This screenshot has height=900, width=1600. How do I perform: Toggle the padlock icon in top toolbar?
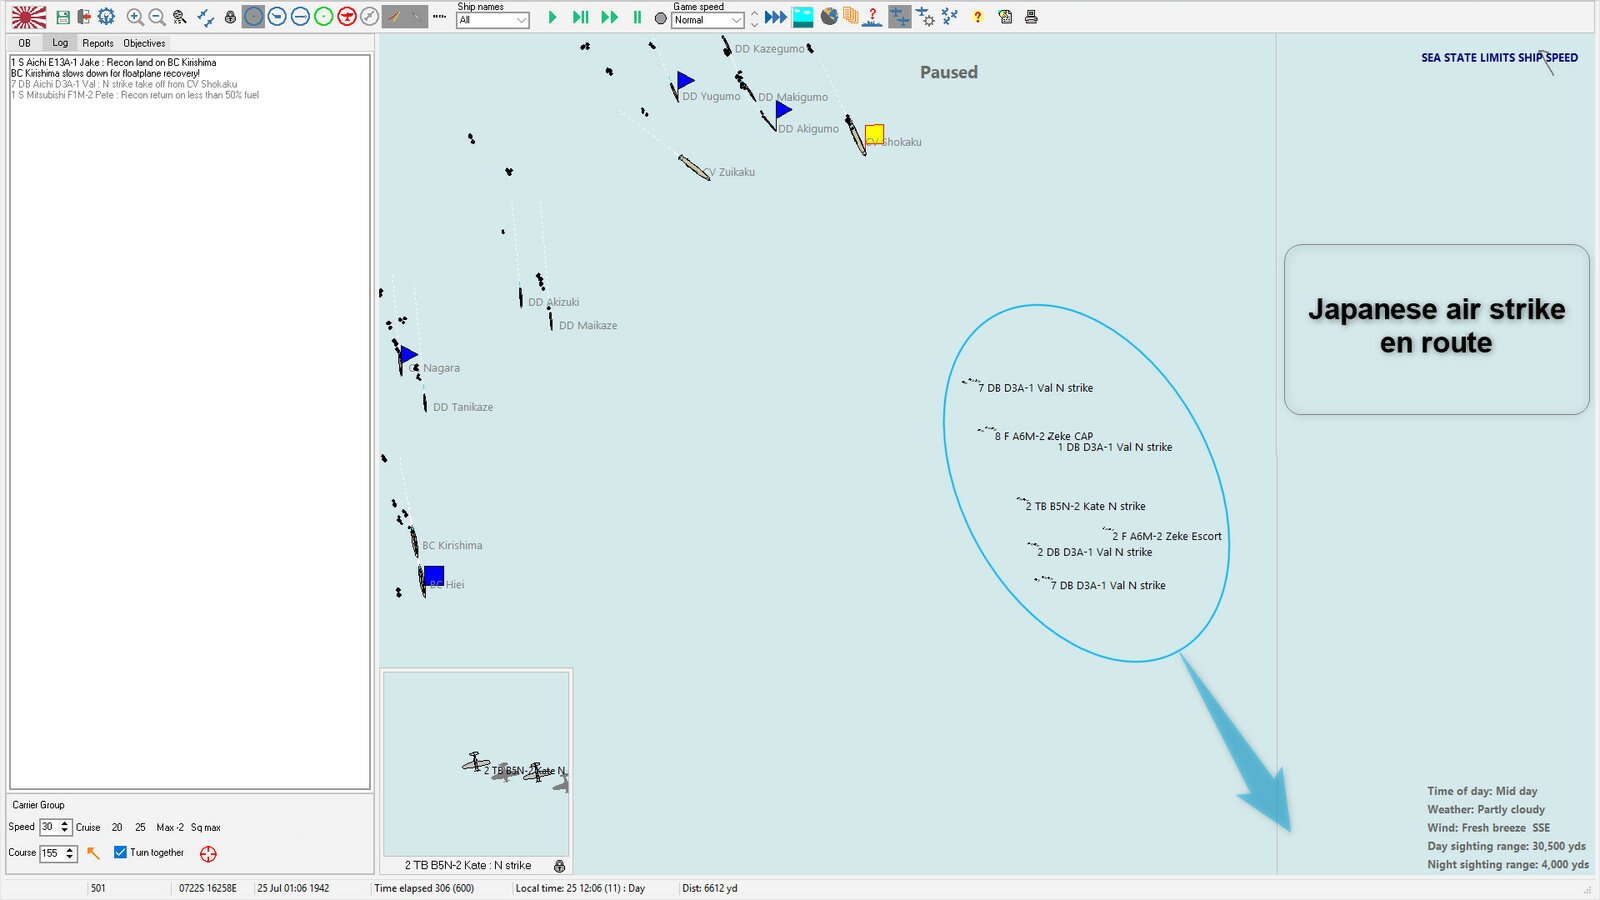point(230,17)
